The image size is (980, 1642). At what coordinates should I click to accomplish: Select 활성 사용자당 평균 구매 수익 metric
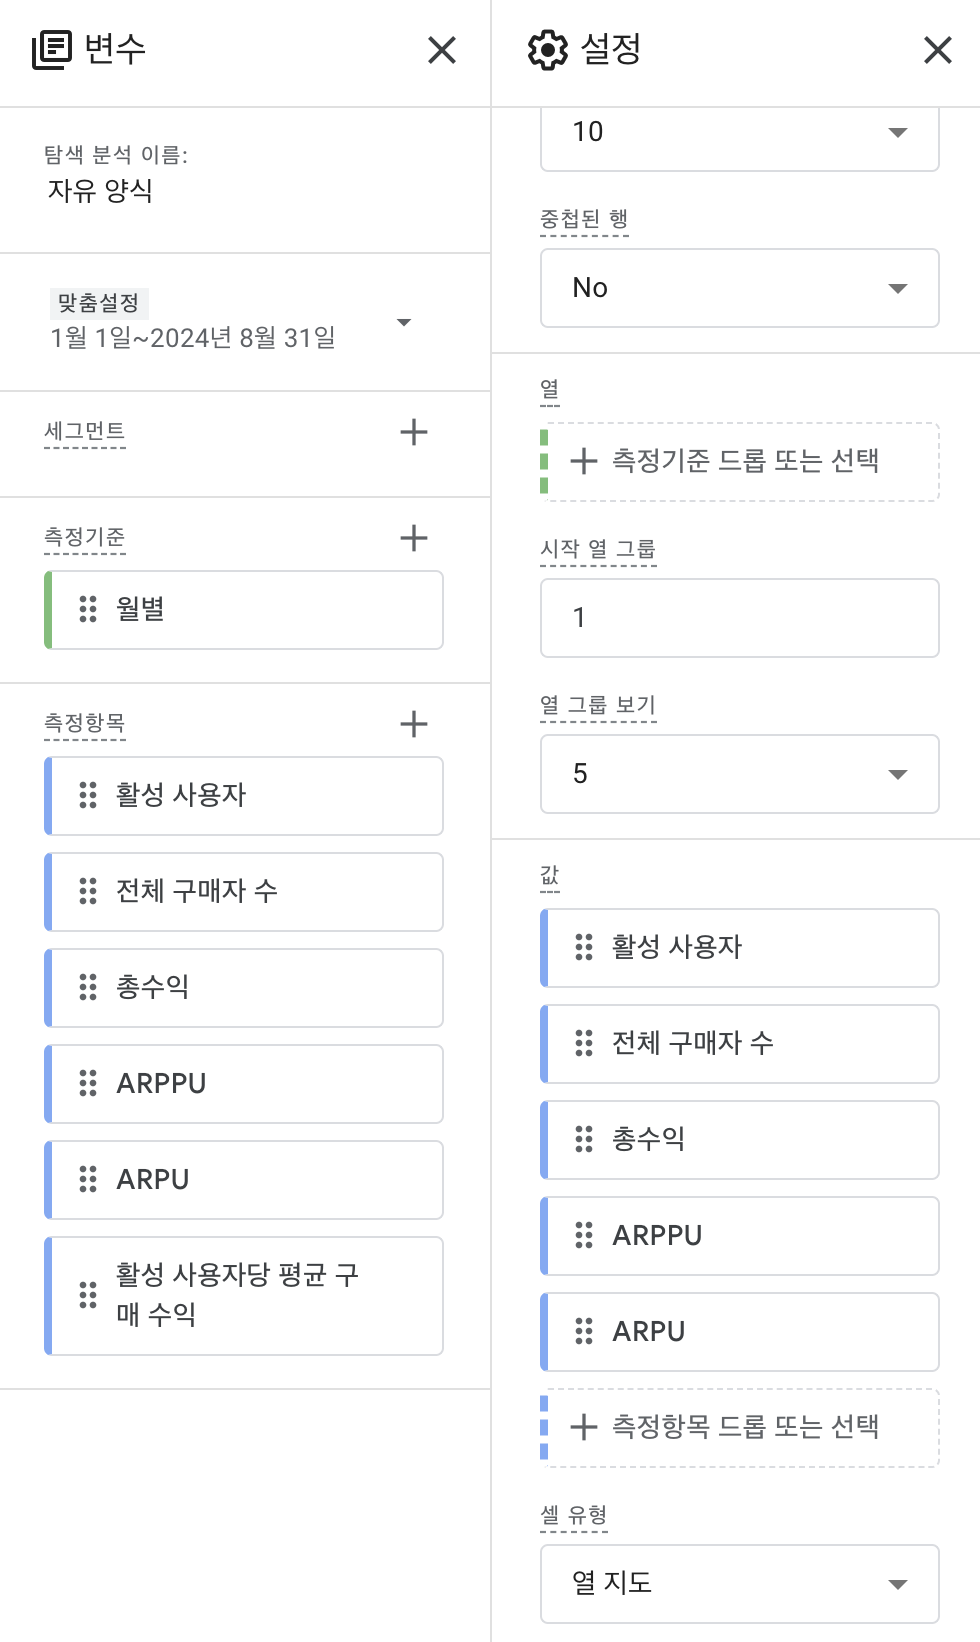(244, 1296)
